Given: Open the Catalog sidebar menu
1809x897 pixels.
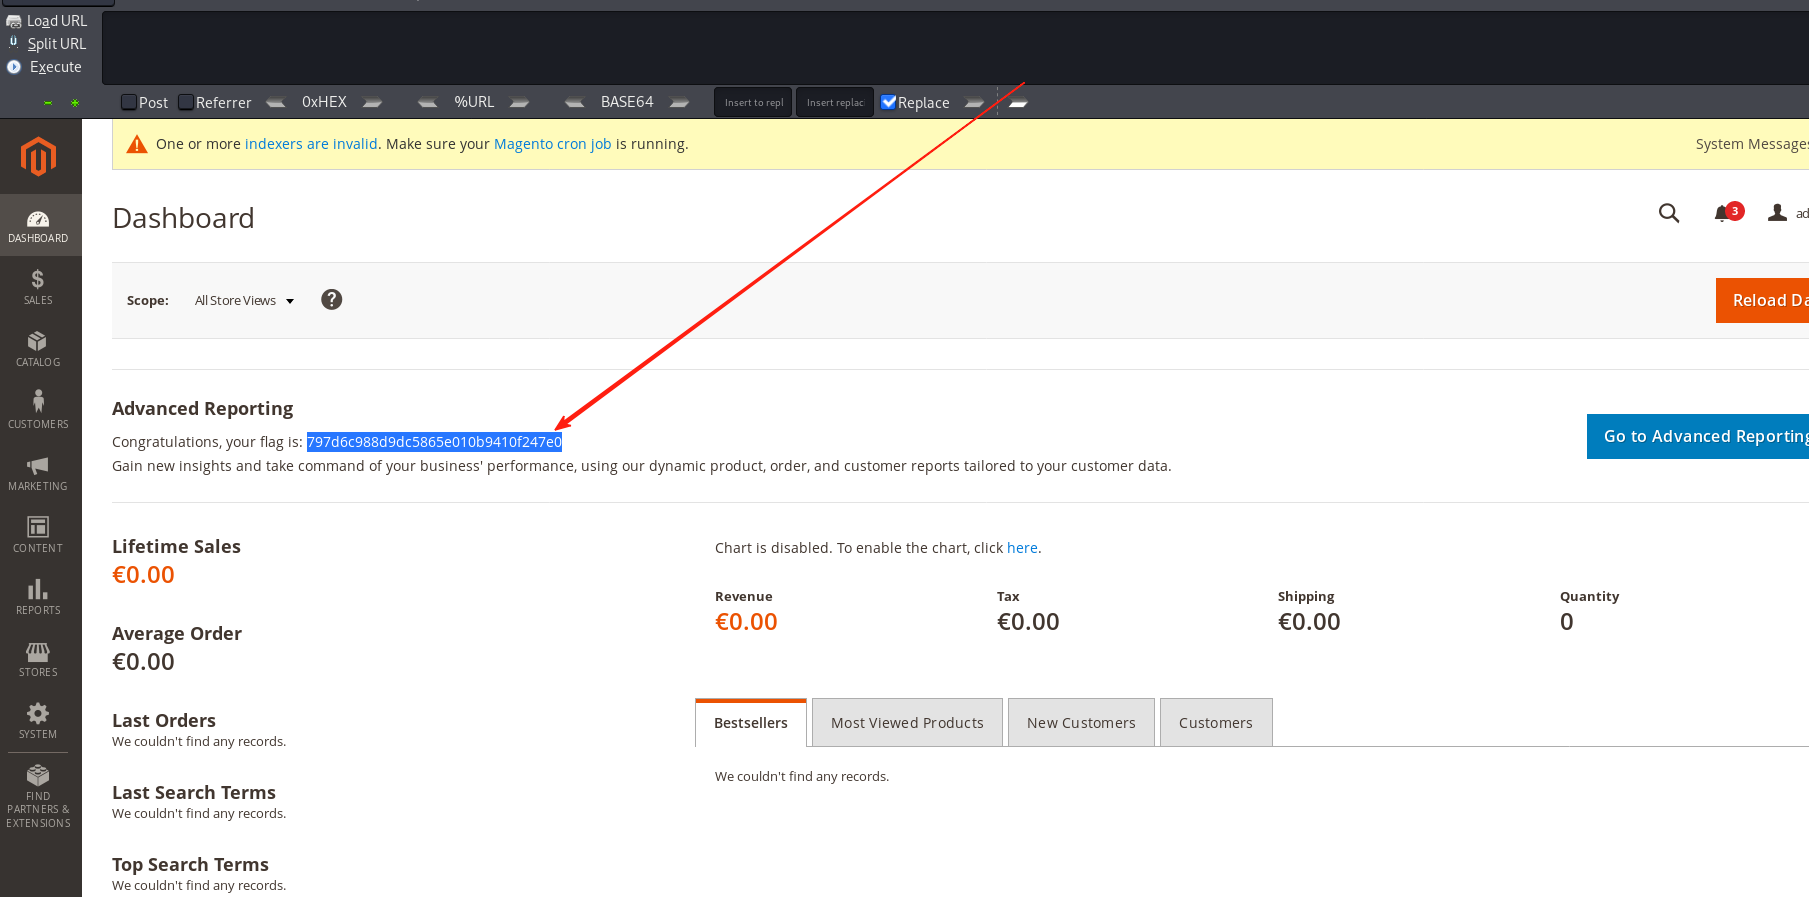Looking at the screenshot, I should pos(38,349).
